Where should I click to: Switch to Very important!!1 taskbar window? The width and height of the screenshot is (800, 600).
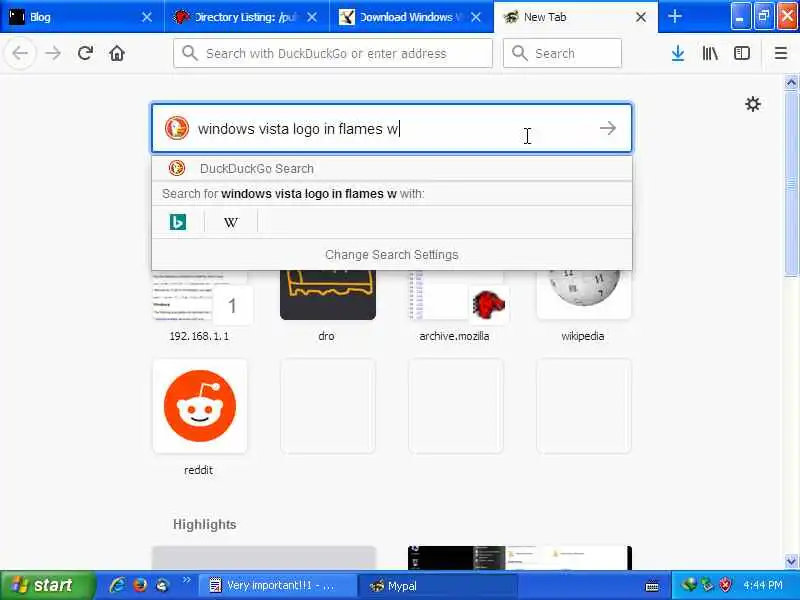click(278, 585)
